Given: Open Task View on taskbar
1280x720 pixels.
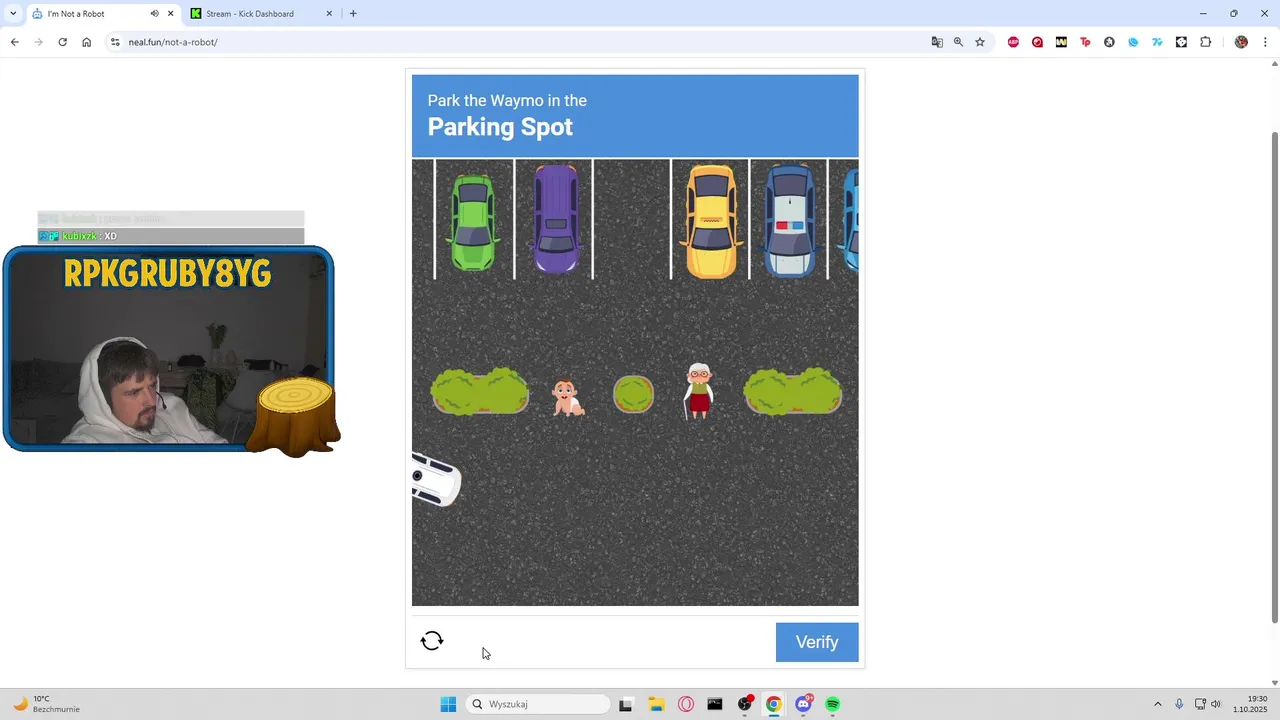Looking at the screenshot, I should (x=626, y=704).
